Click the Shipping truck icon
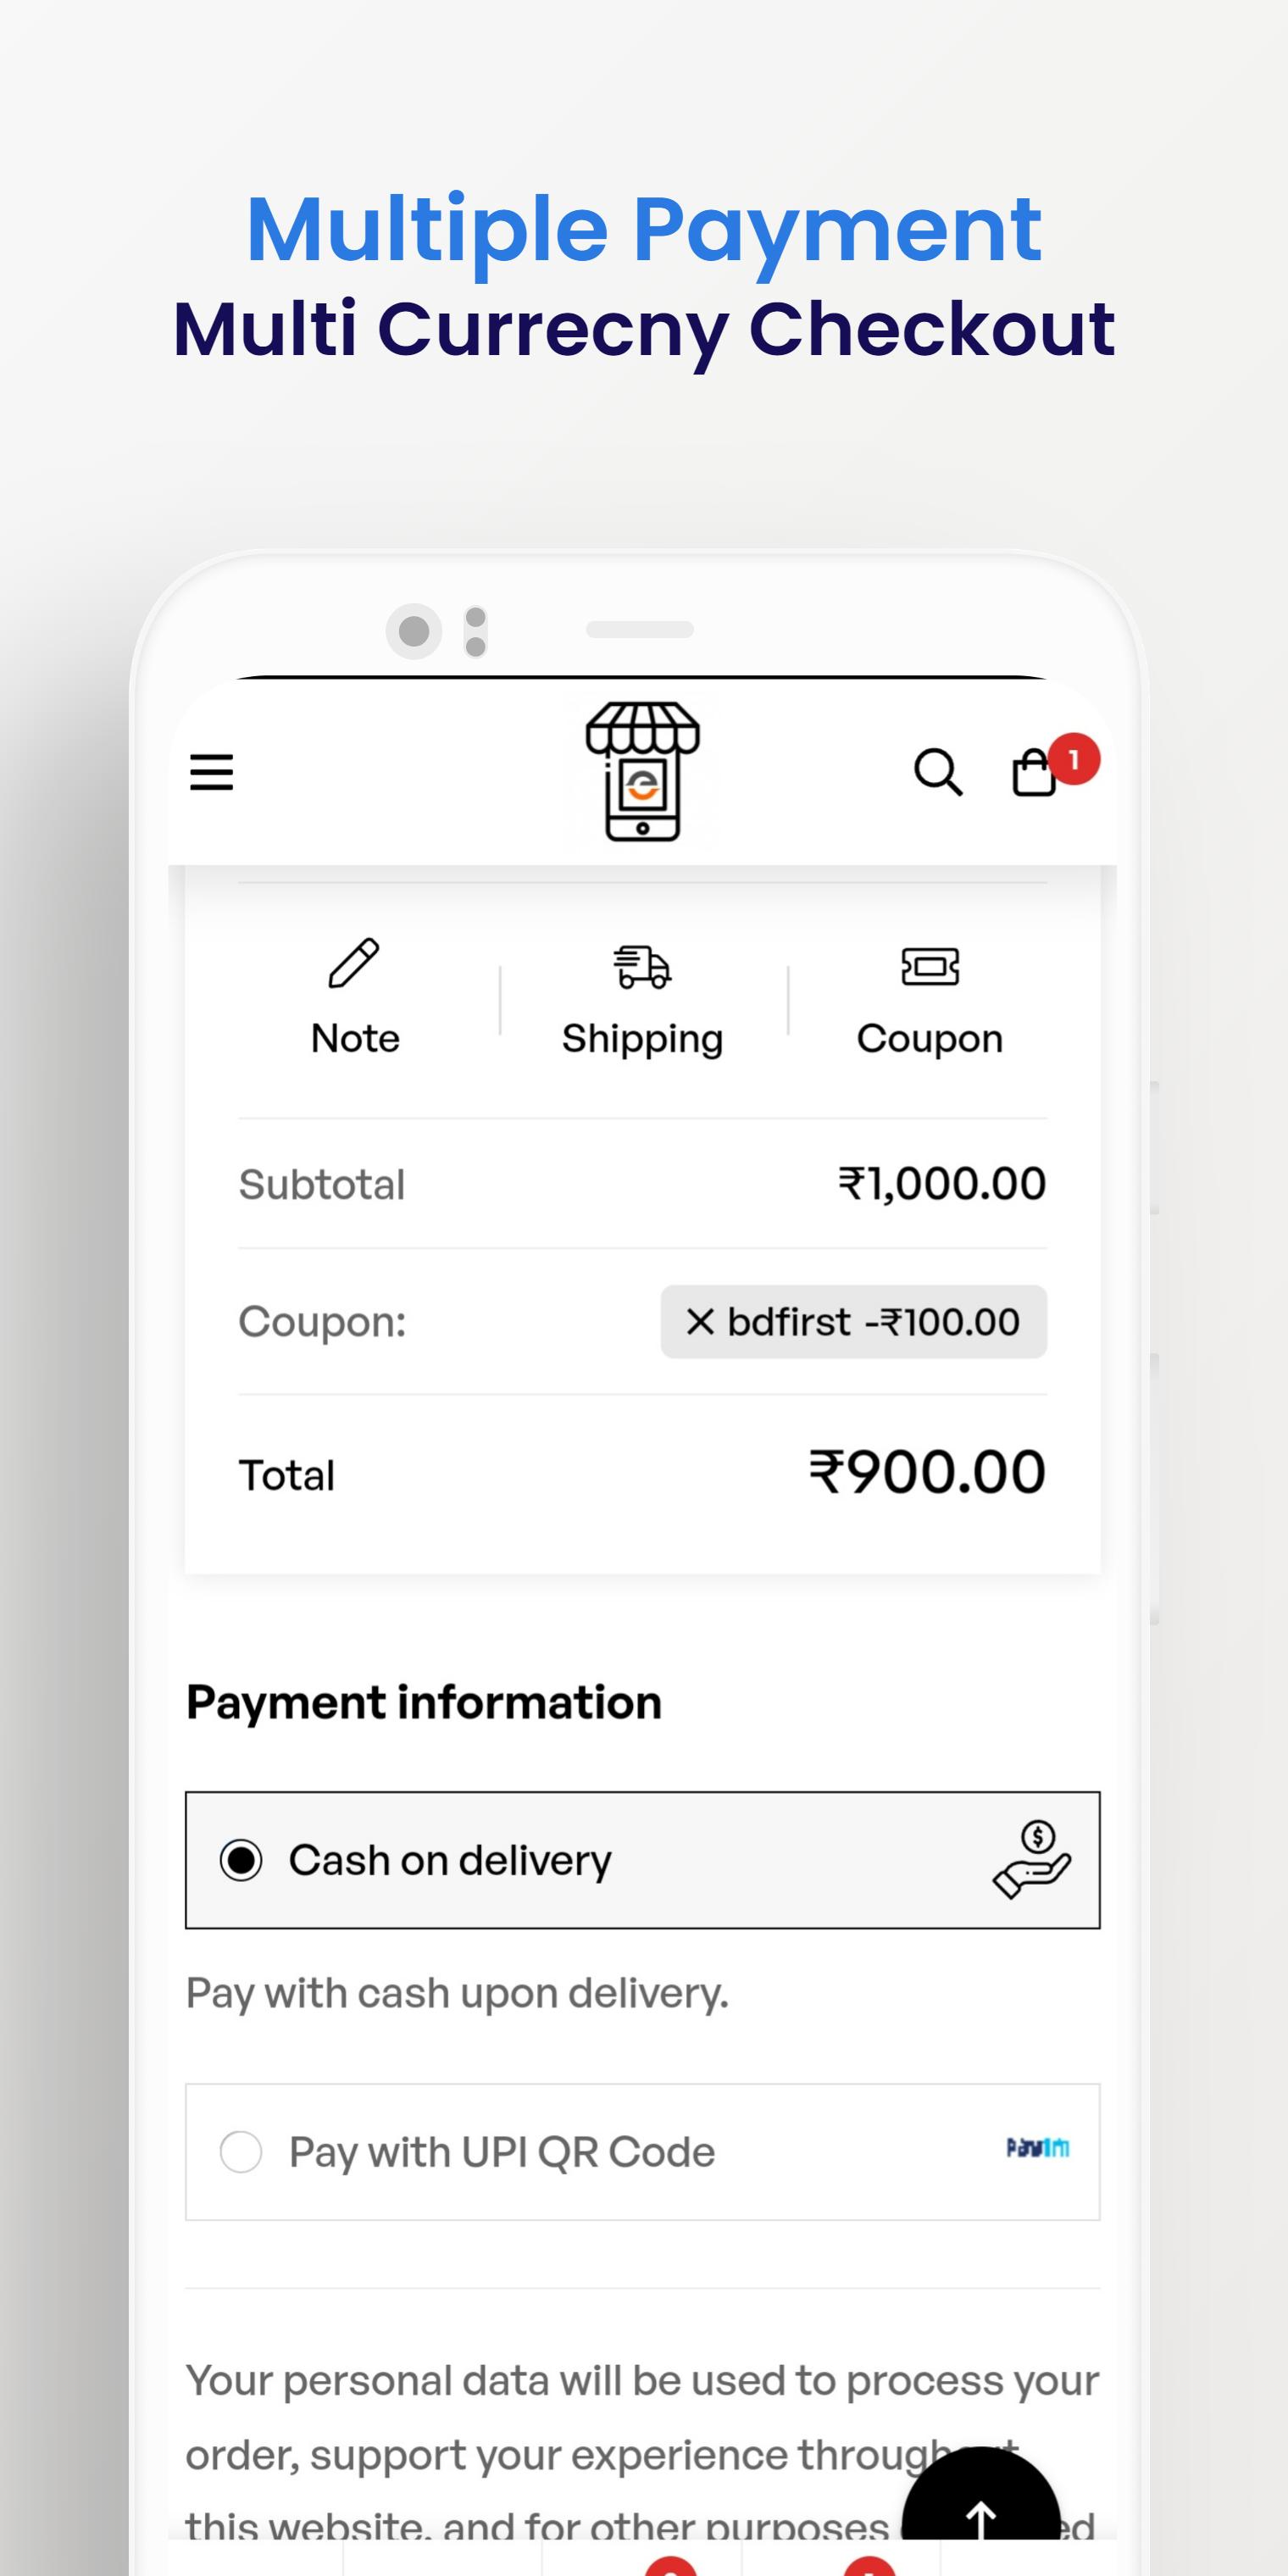Screen dimensions: 1288x2576 (x=642, y=966)
